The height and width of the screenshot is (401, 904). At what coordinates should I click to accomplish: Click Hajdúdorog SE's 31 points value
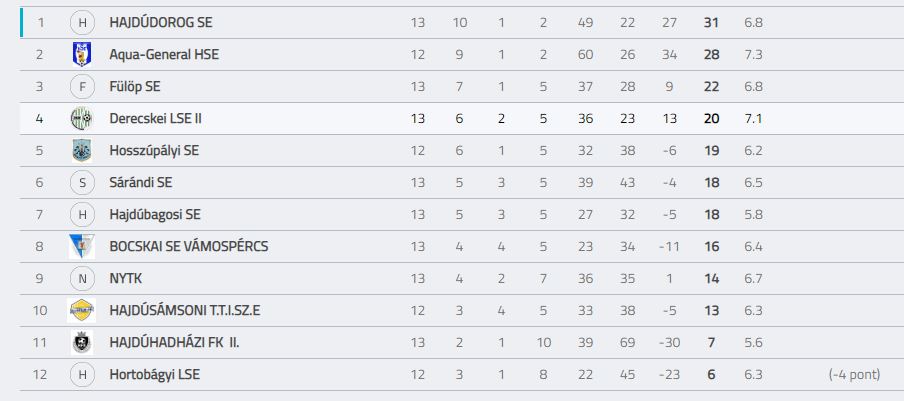point(711,22)
